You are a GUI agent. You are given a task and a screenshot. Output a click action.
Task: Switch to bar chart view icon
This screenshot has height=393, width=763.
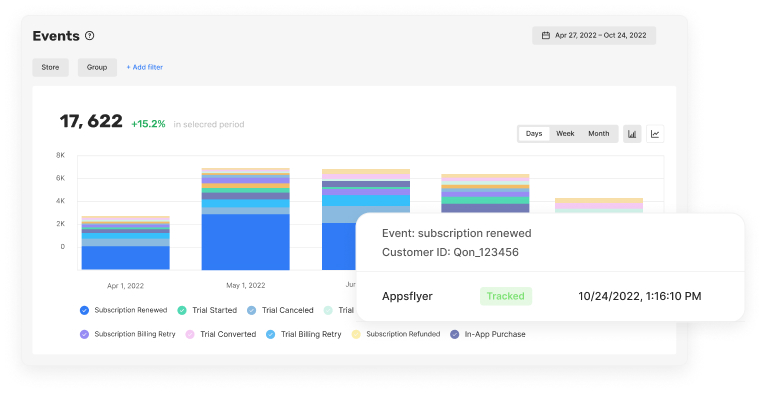pos(632,134)
